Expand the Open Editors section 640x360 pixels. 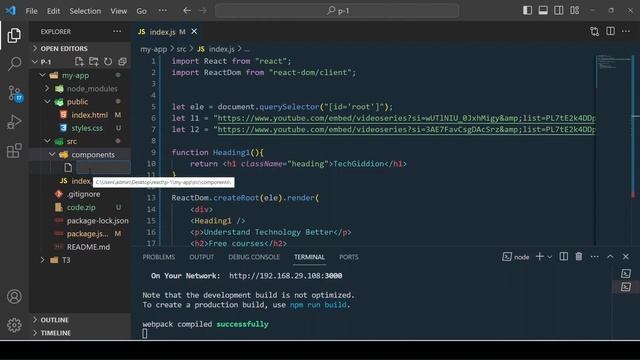[81, 48]
